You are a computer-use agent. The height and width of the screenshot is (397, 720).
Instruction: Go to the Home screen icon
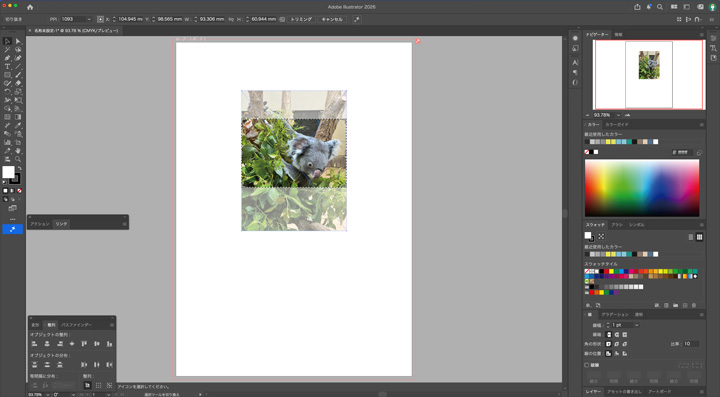tap(30, 7)
